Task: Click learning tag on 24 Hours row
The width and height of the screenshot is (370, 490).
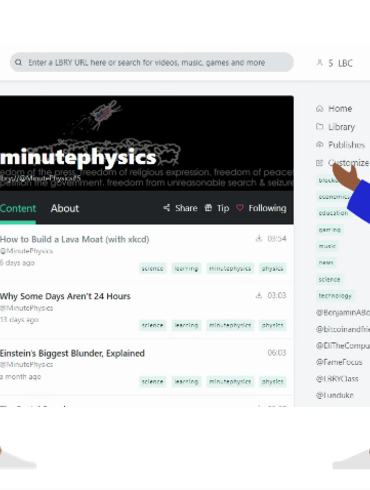Action: coord(186,325)
